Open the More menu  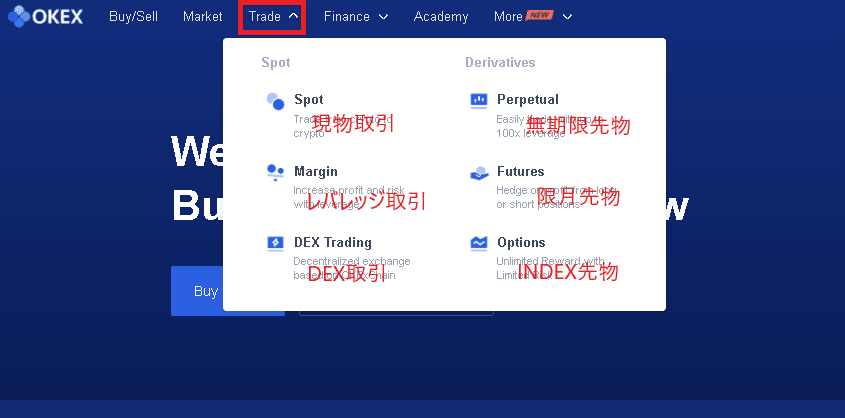508,17
